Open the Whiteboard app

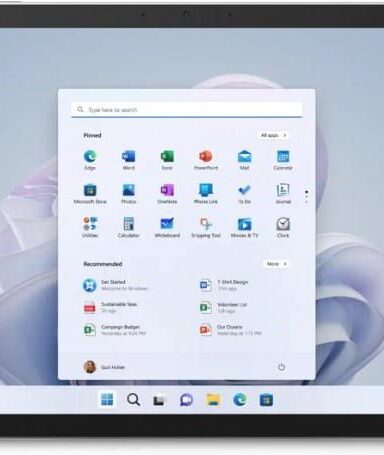[x=167, y=227]
